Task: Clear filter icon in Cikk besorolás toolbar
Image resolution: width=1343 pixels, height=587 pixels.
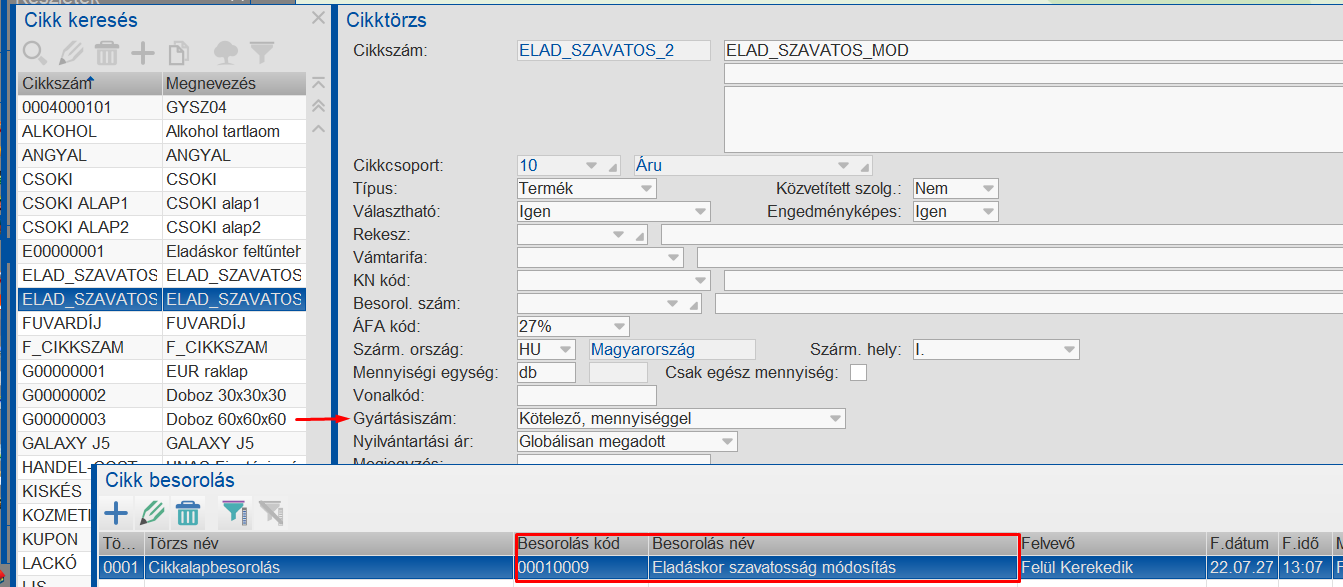Action: point(270,514)
